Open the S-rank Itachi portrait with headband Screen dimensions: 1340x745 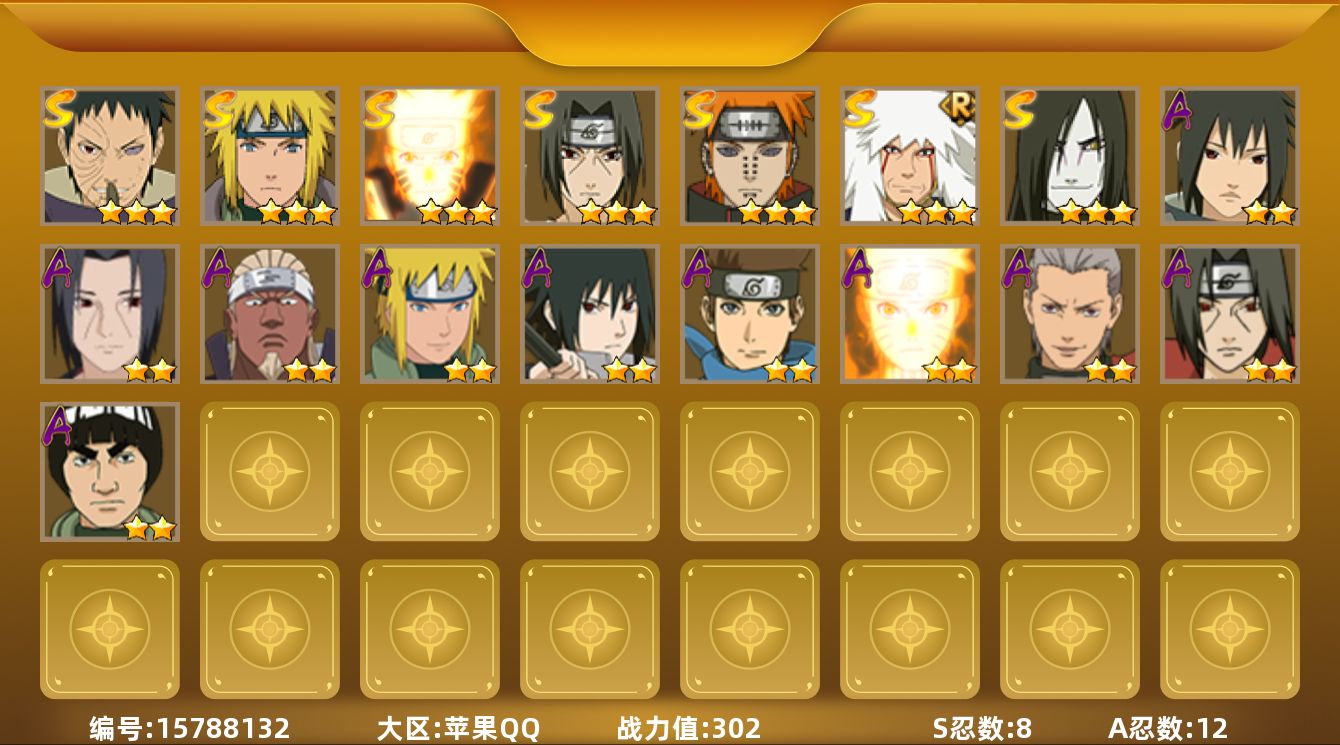pyautogui.click(x=590, y=156)
